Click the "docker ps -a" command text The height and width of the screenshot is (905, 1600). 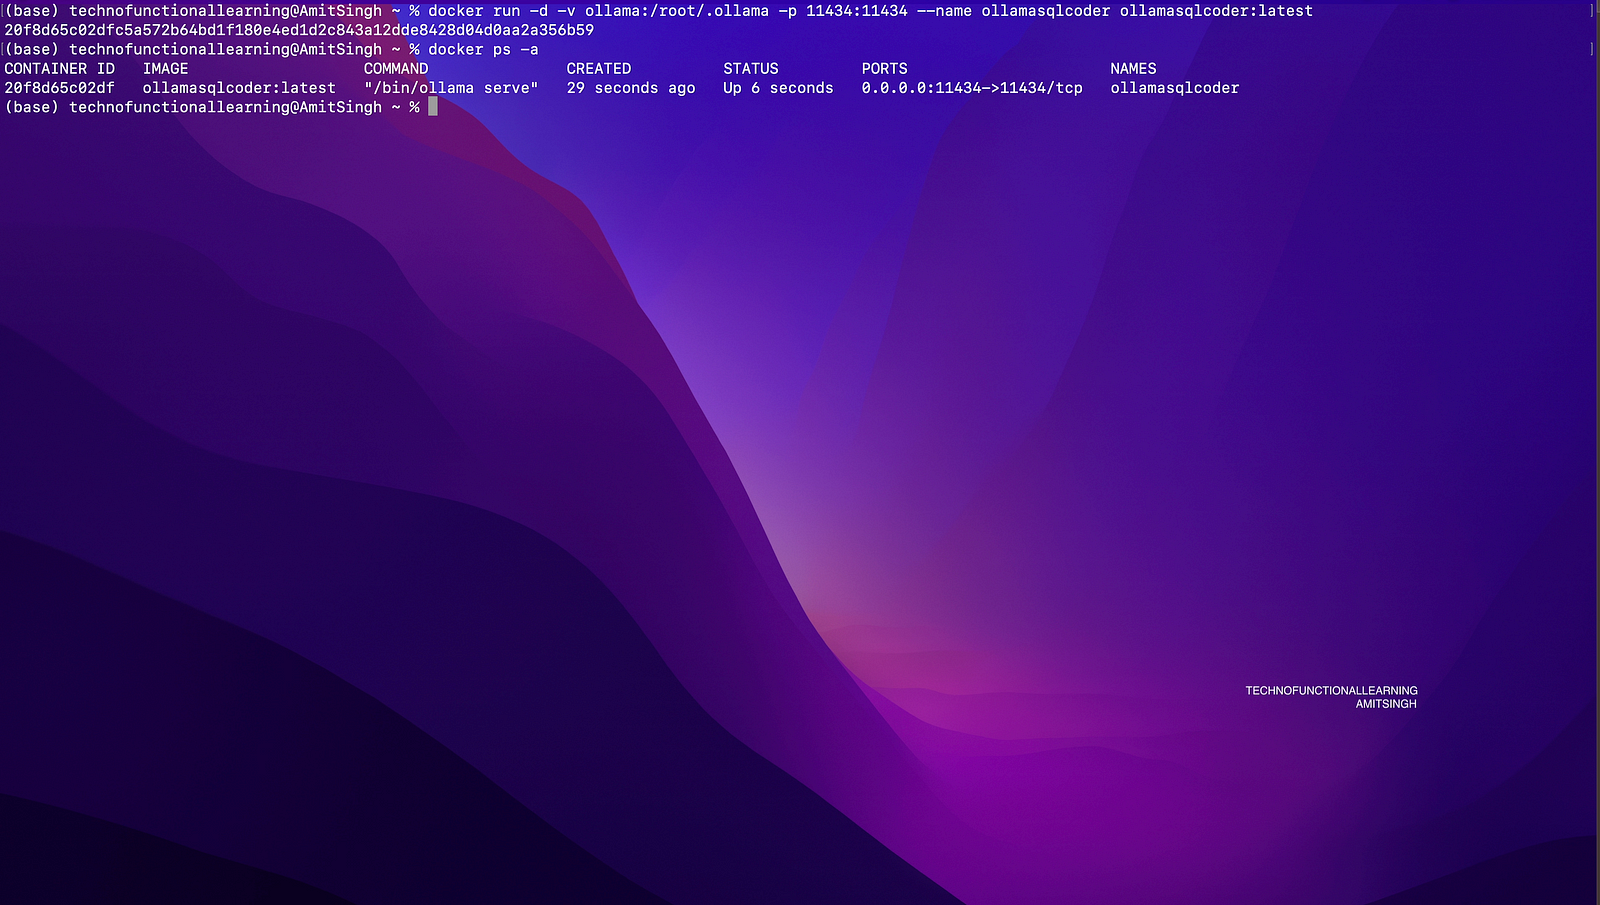483,49
